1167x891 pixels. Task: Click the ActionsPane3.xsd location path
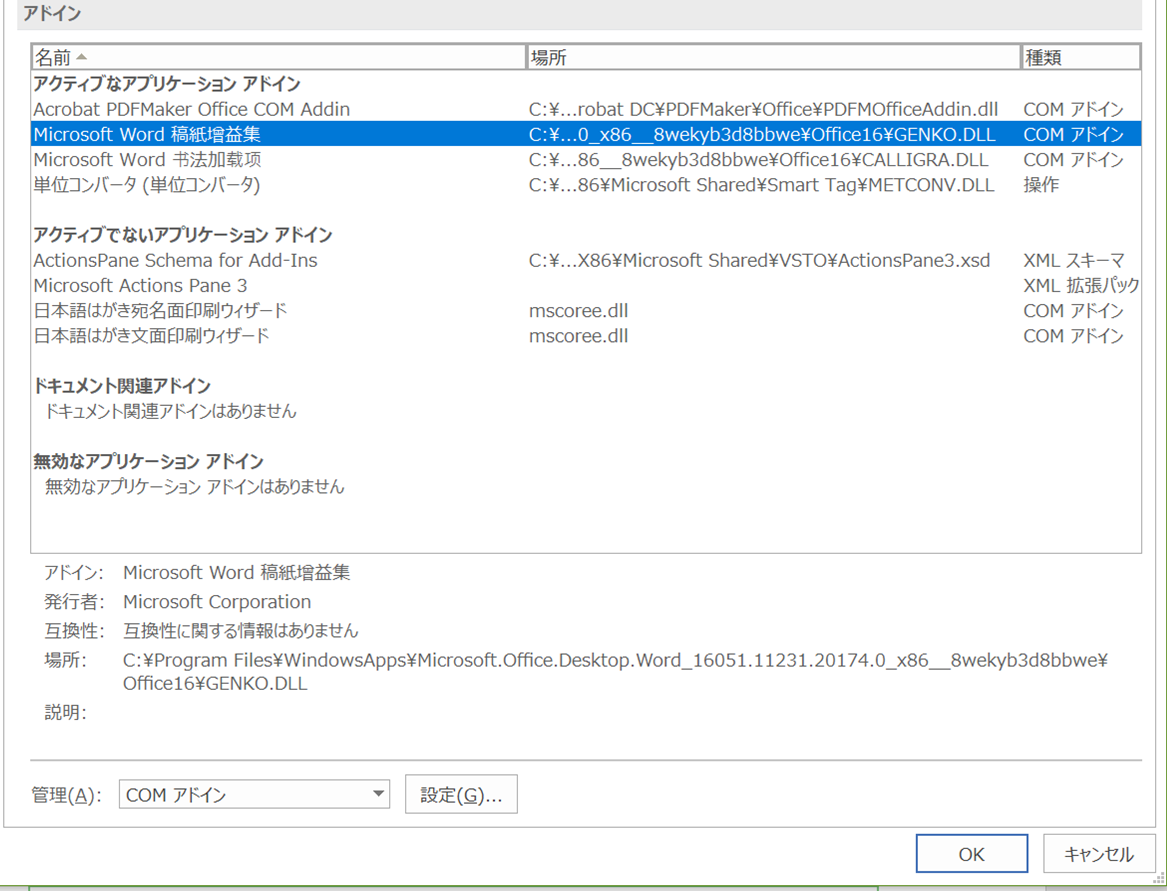[x=759, y=261]
